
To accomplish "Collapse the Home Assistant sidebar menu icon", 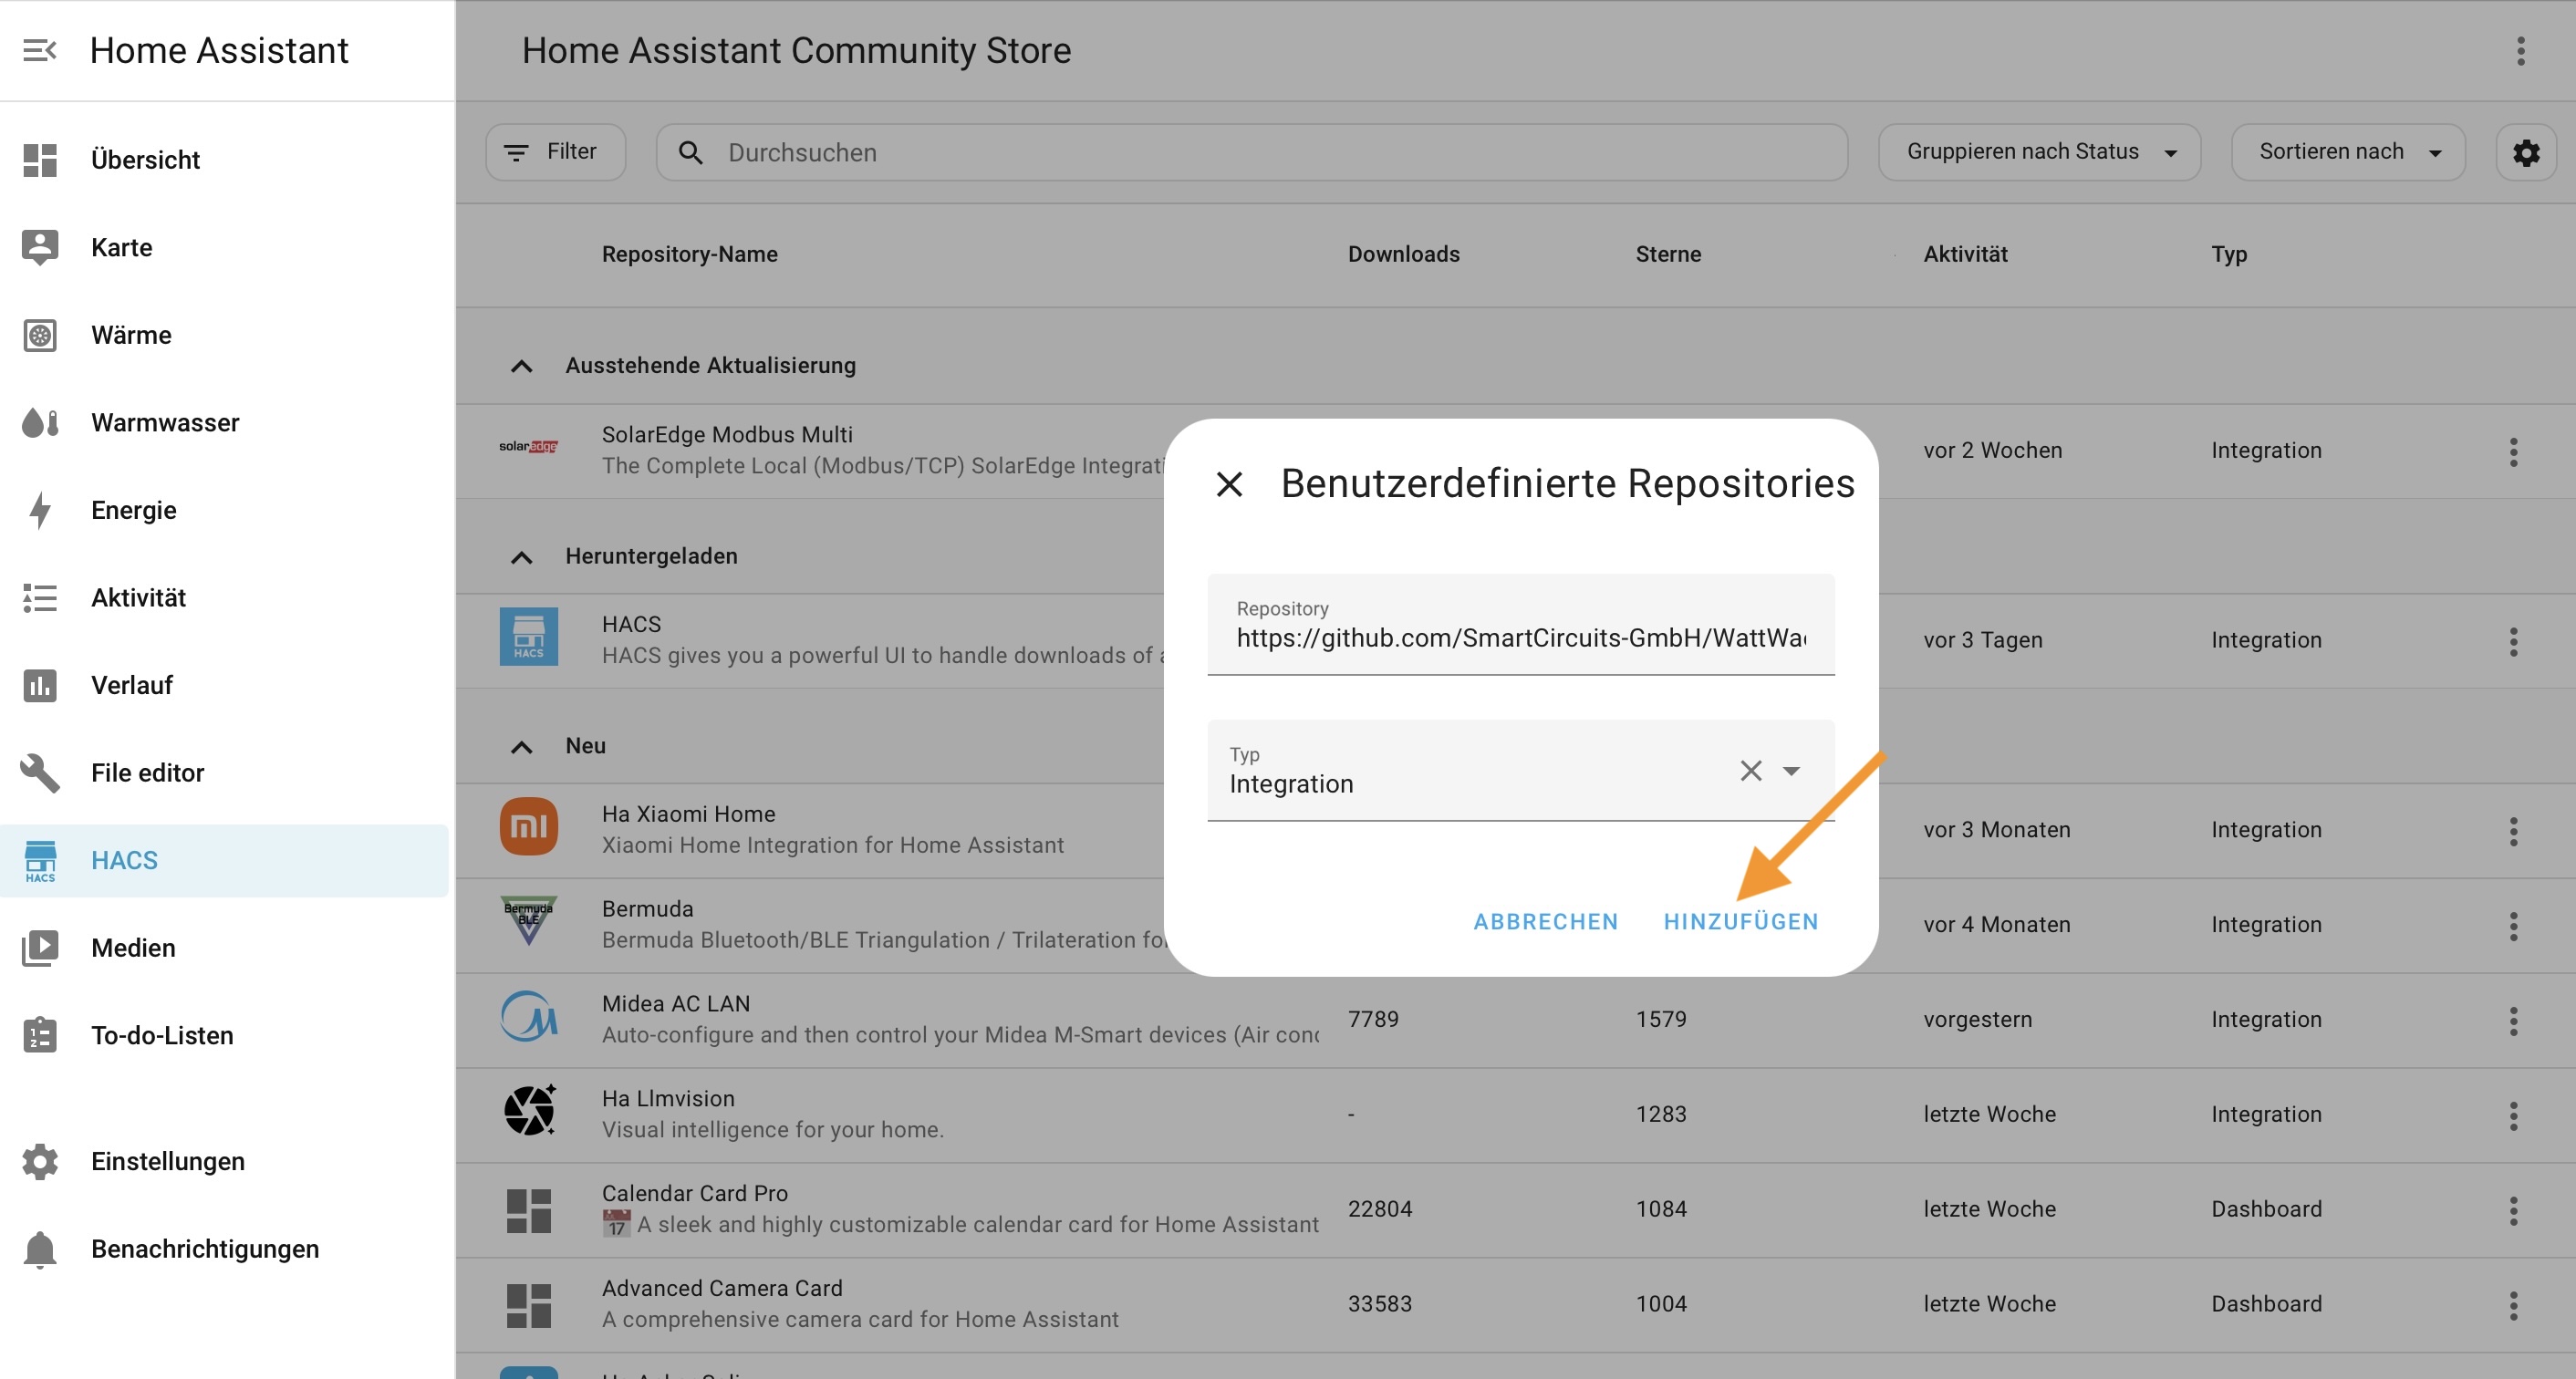I will (39, 50).
